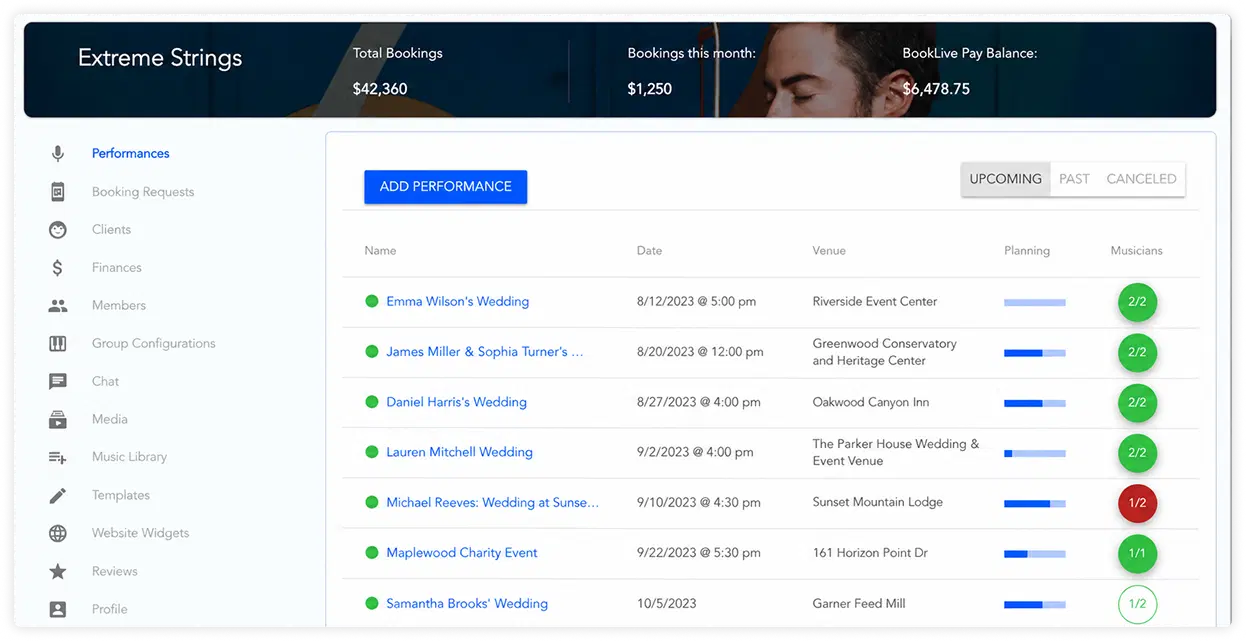Open Performances in the sidebar
This screenshot has width=1246, height=641.
pyautogui.click(x=131, y=154)
